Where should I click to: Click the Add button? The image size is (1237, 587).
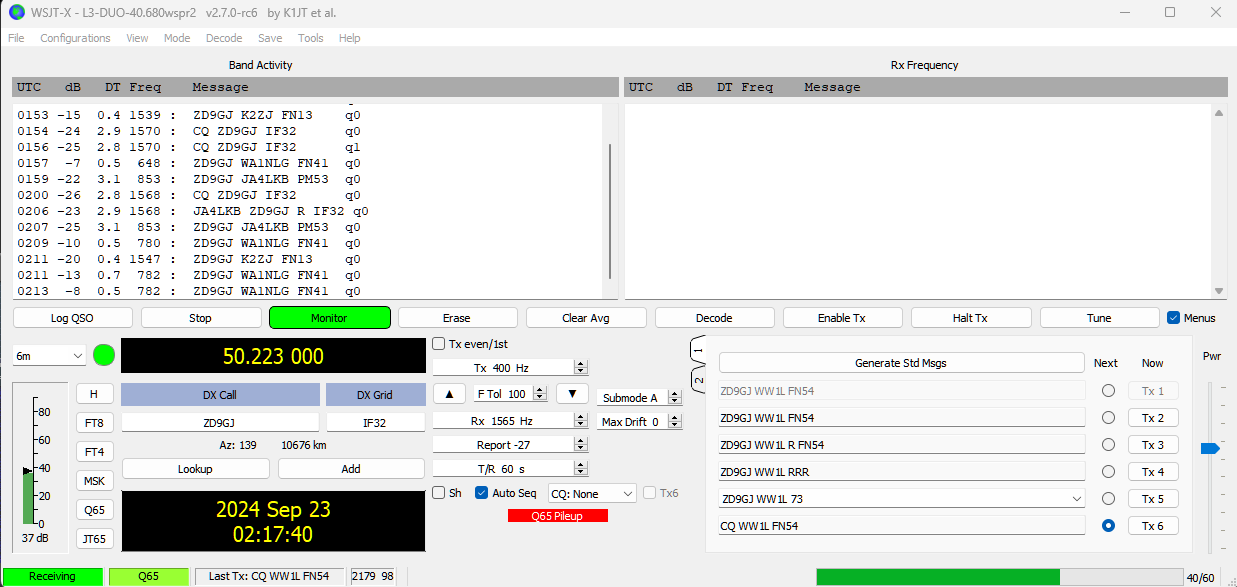tap(351, 468)
